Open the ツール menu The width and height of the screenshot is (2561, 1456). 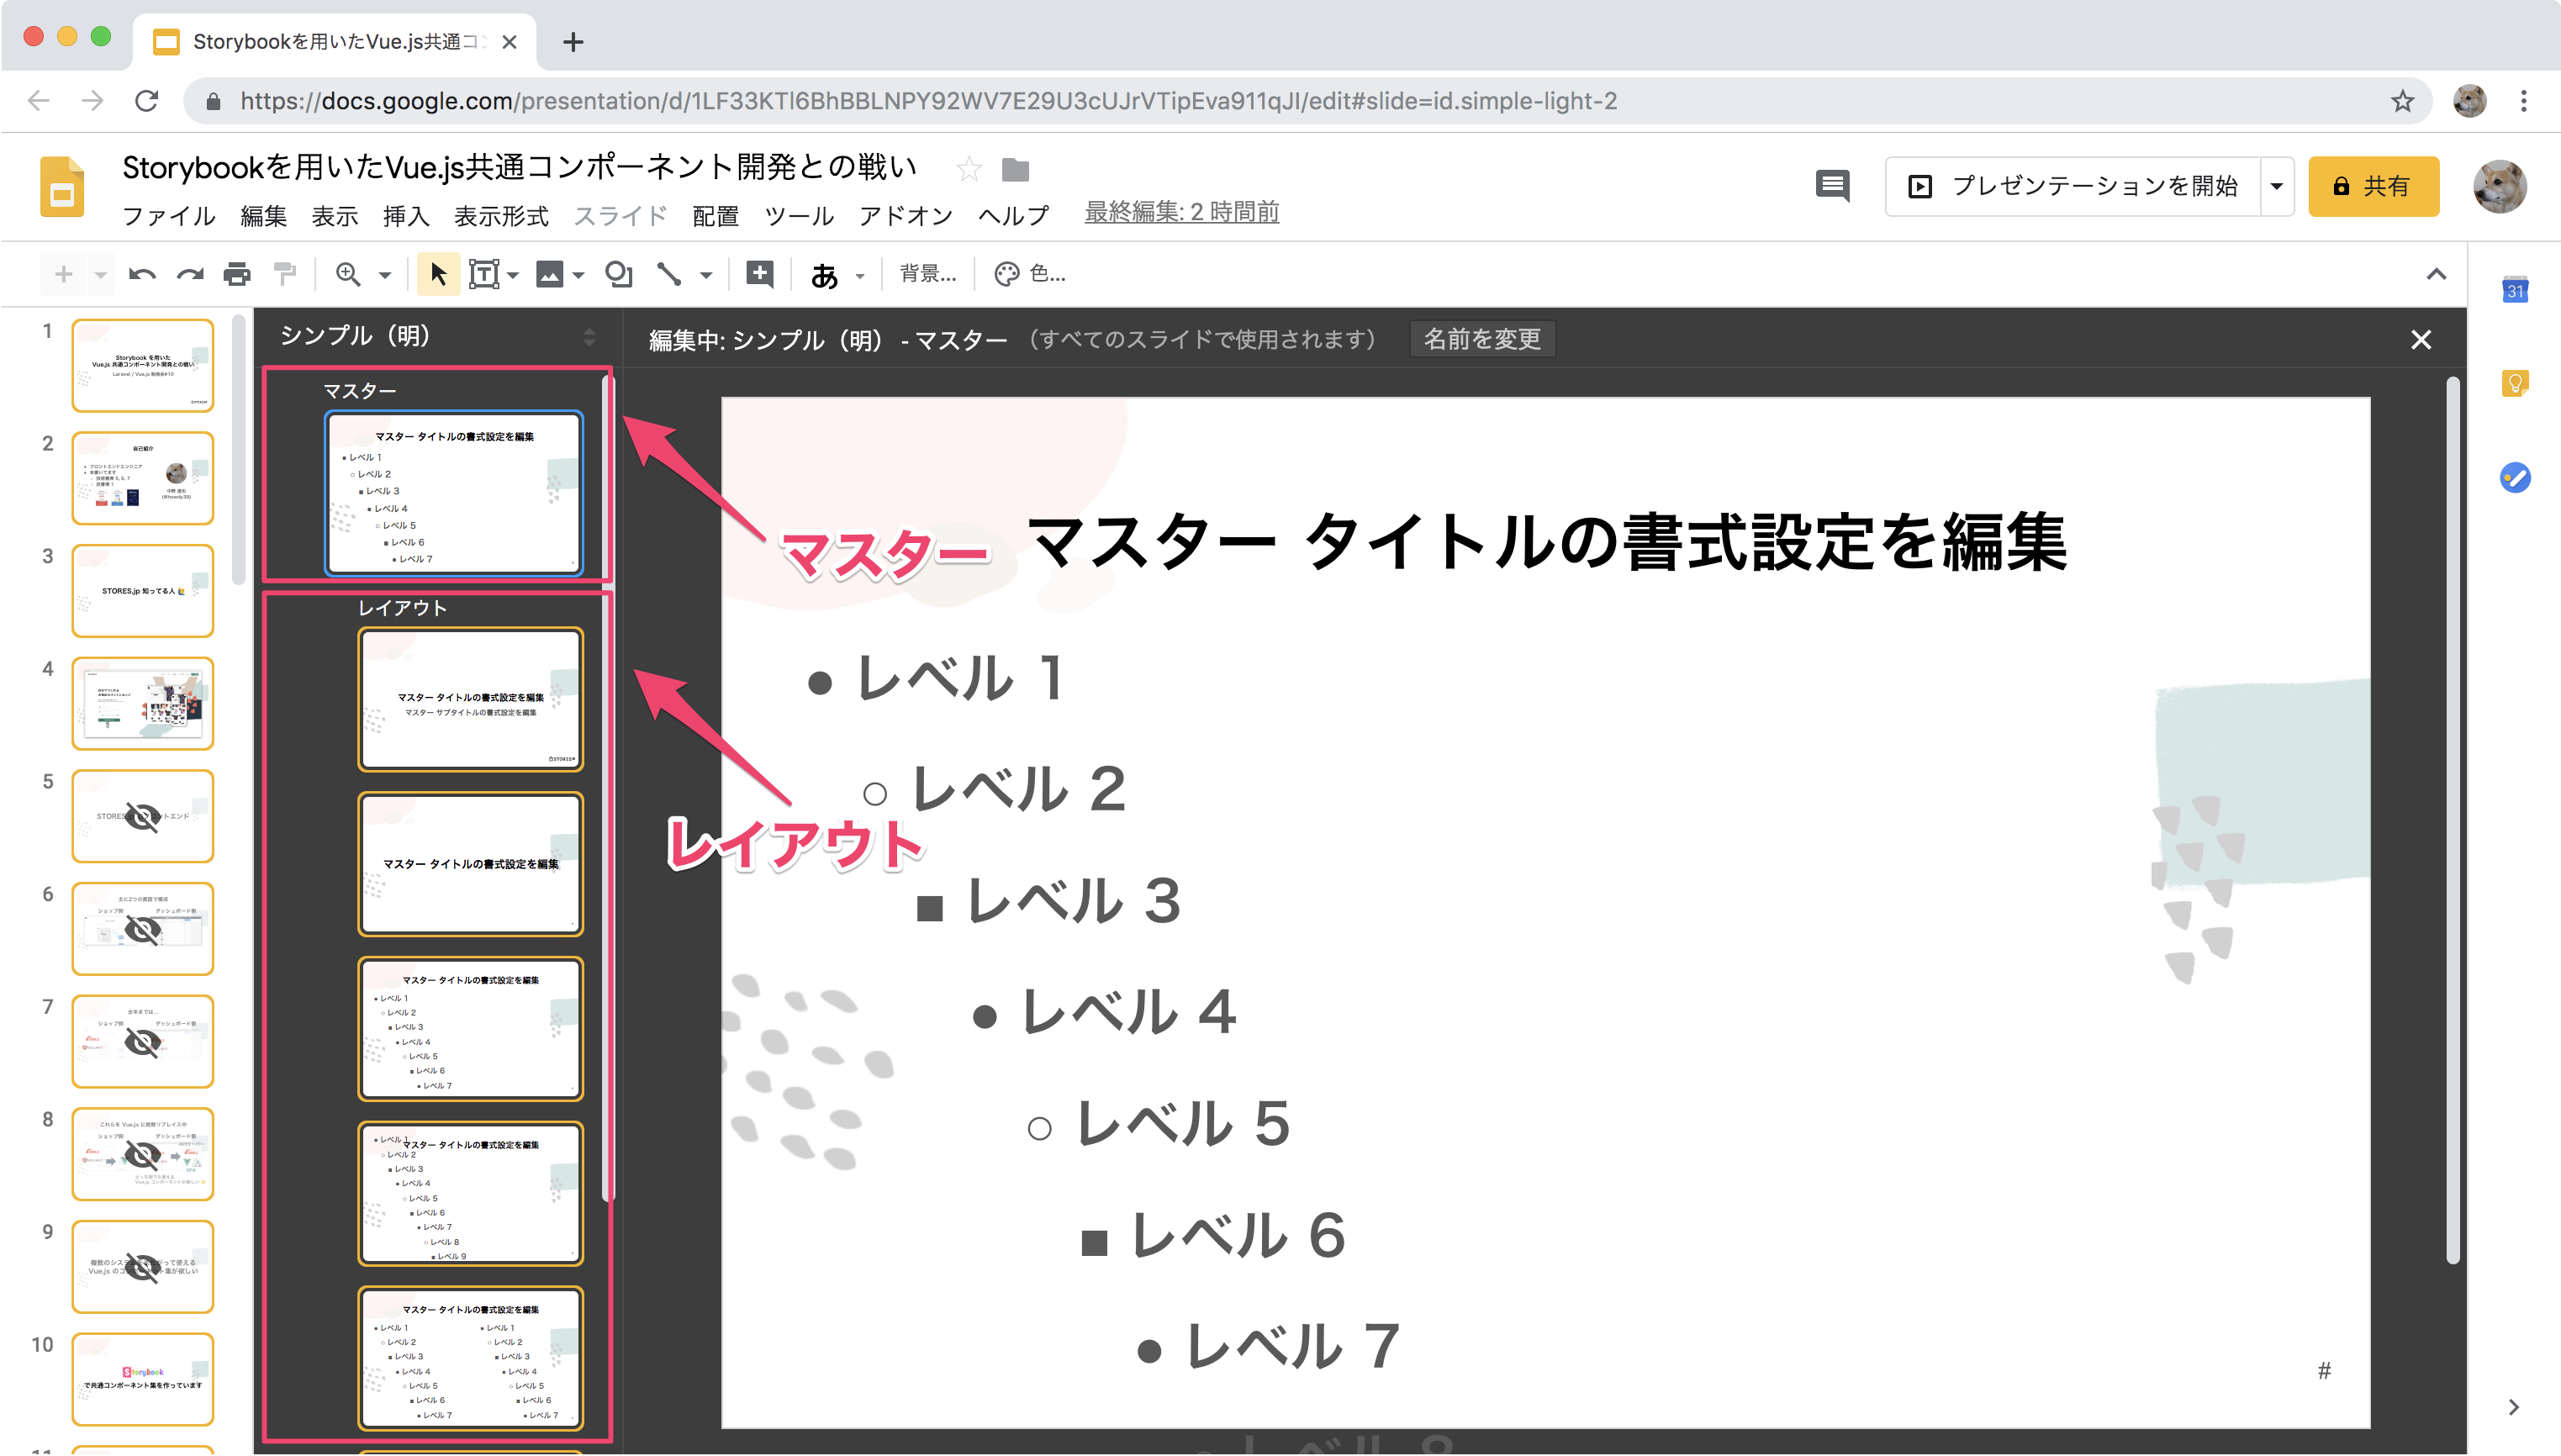(798, 216)
